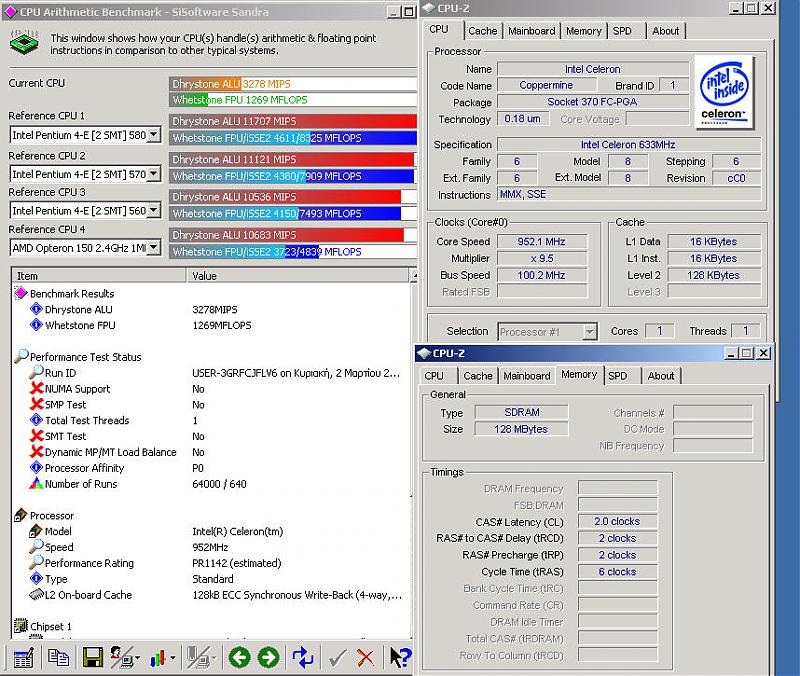Click the front CPU-Z title bar icon

click(424, 353)
